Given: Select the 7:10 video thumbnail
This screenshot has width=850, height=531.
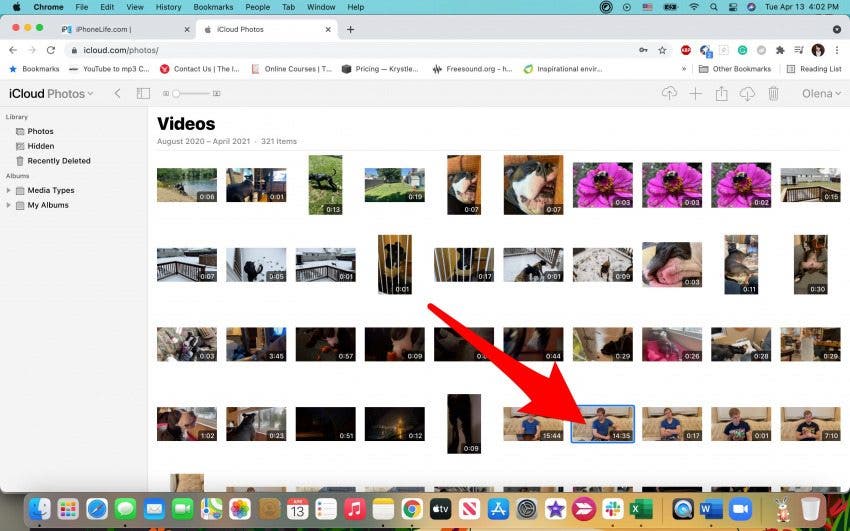Looking at the screenshot, I should point(810,424).
